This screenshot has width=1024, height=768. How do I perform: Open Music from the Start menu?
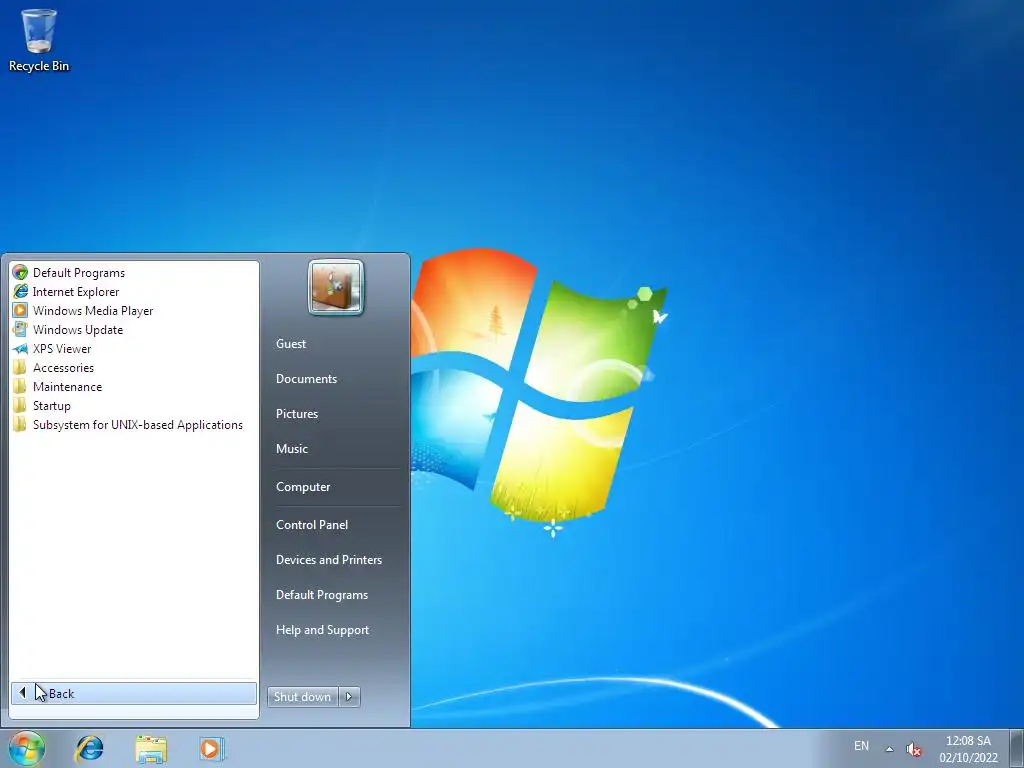291,449
